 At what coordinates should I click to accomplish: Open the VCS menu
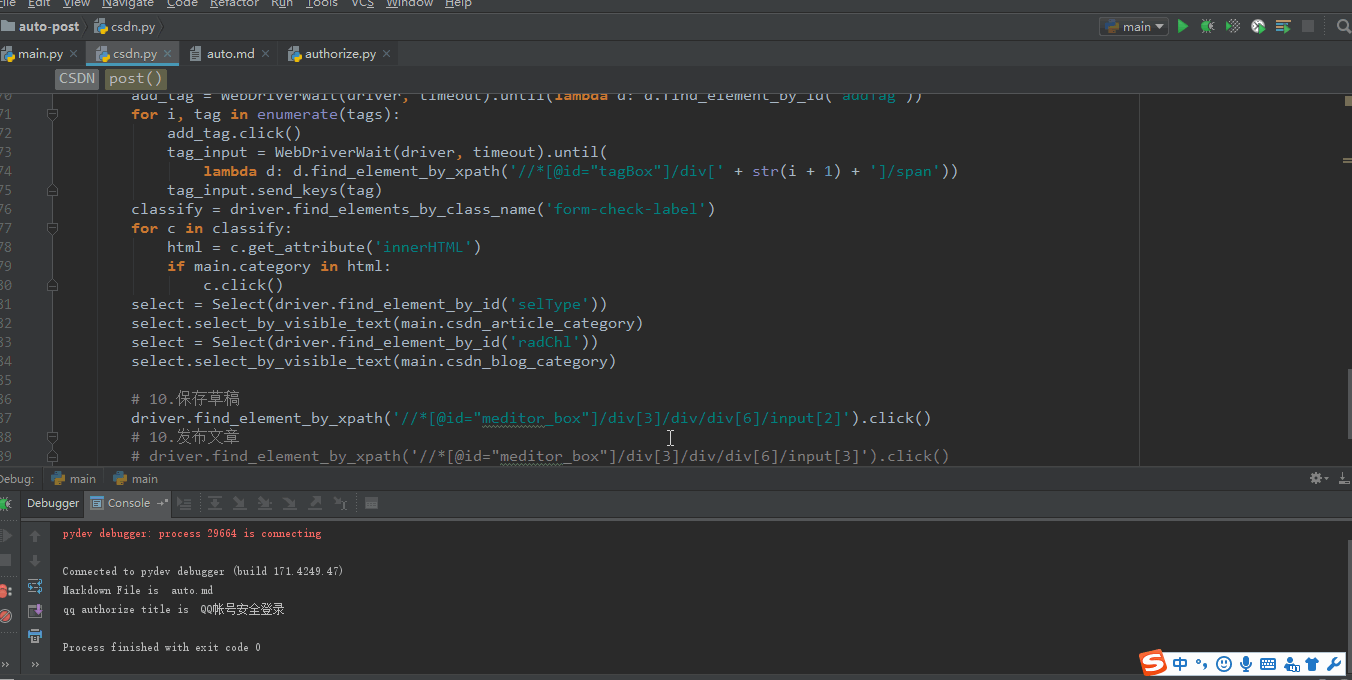coord(363,4)
